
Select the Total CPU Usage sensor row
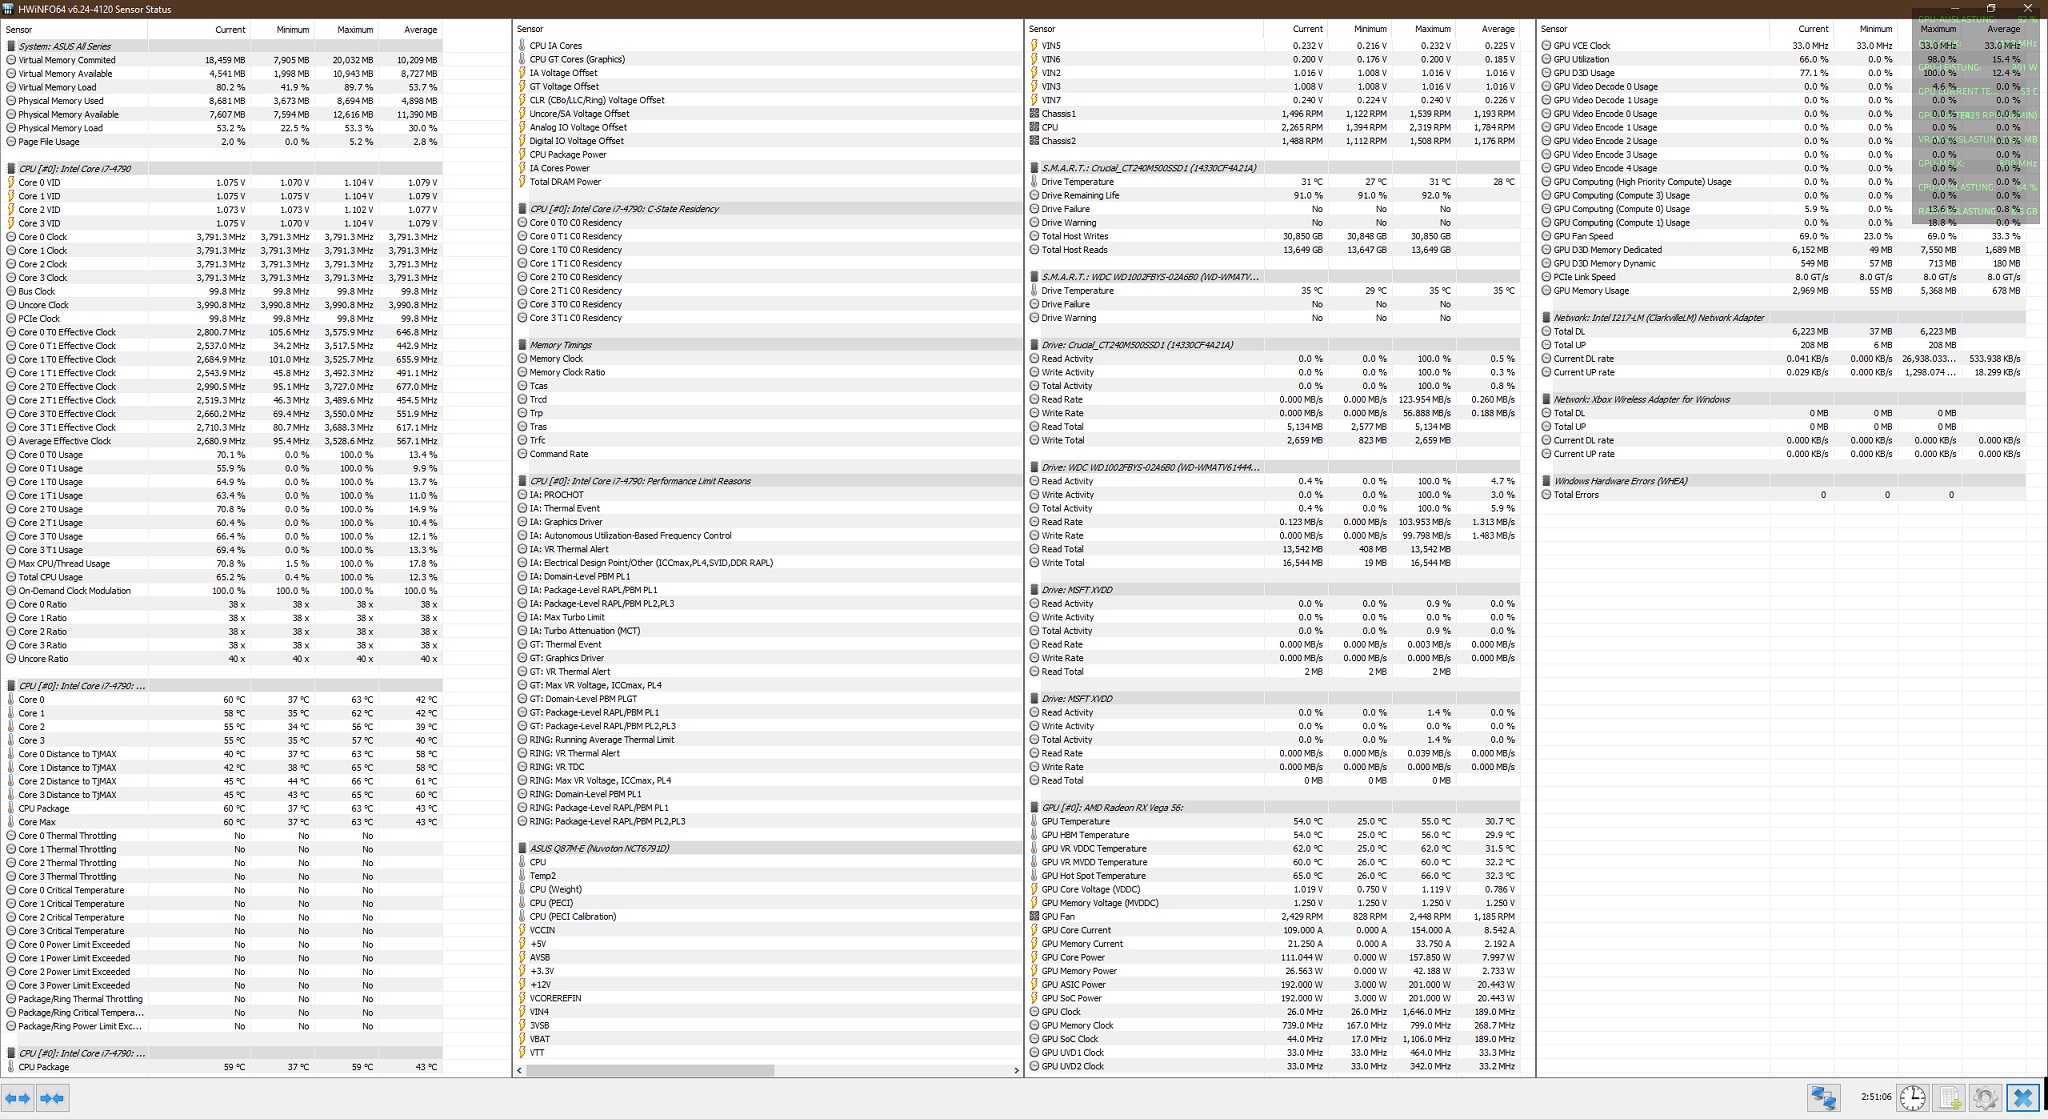point(50,577)
